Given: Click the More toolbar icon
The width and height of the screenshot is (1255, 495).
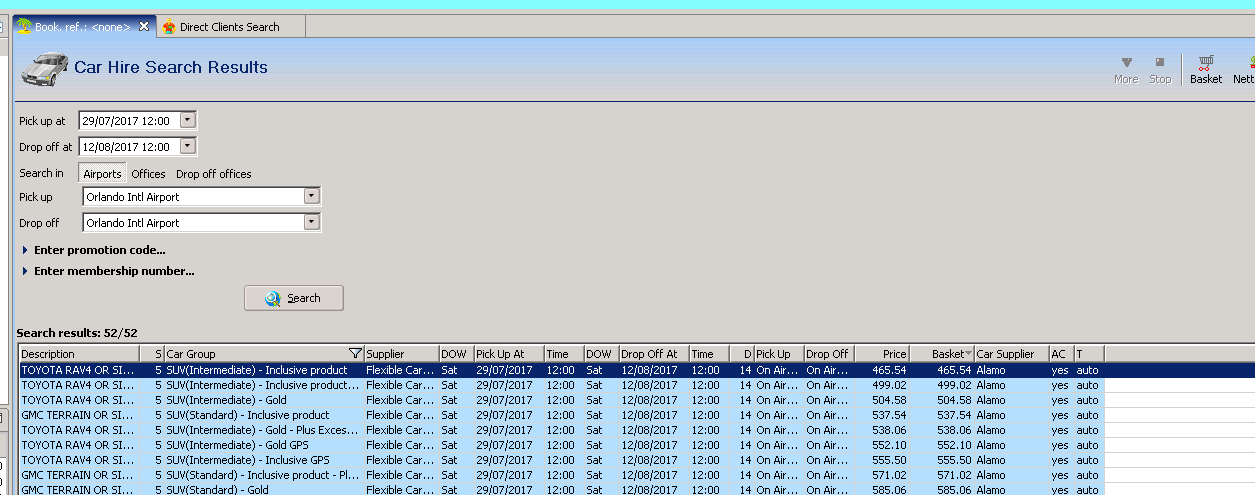Looking at the screenshot, I should click(x=1126, y=69).
